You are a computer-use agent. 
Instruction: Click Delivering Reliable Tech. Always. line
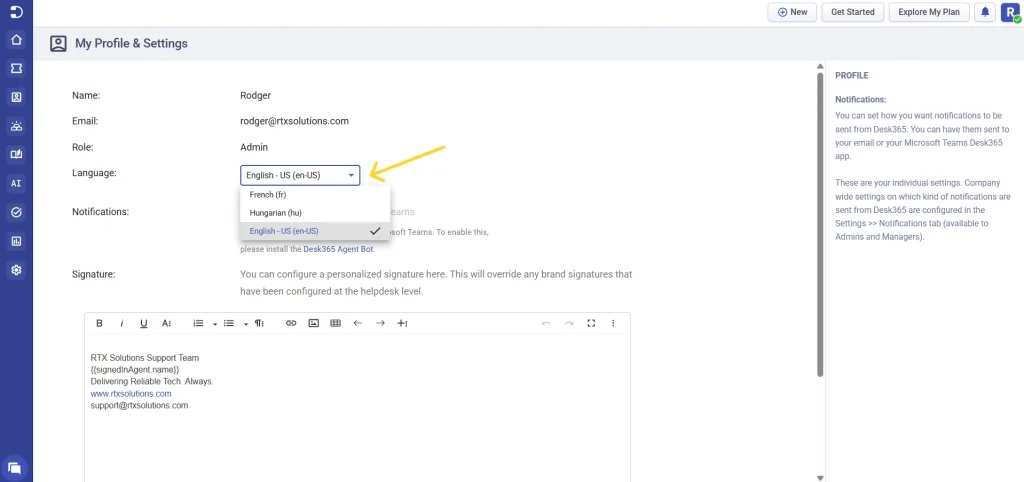[x=152, y=381]
